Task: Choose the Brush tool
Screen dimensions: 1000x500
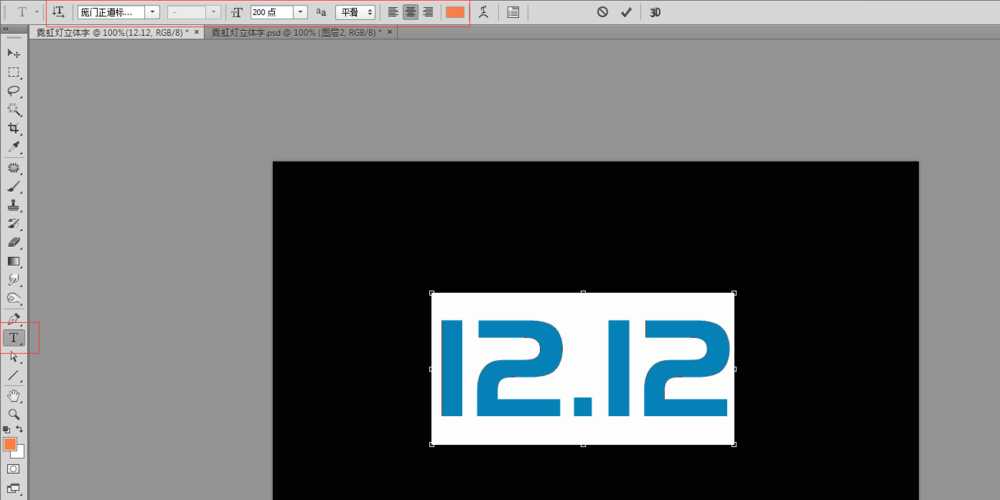Action: click(14, 186)
